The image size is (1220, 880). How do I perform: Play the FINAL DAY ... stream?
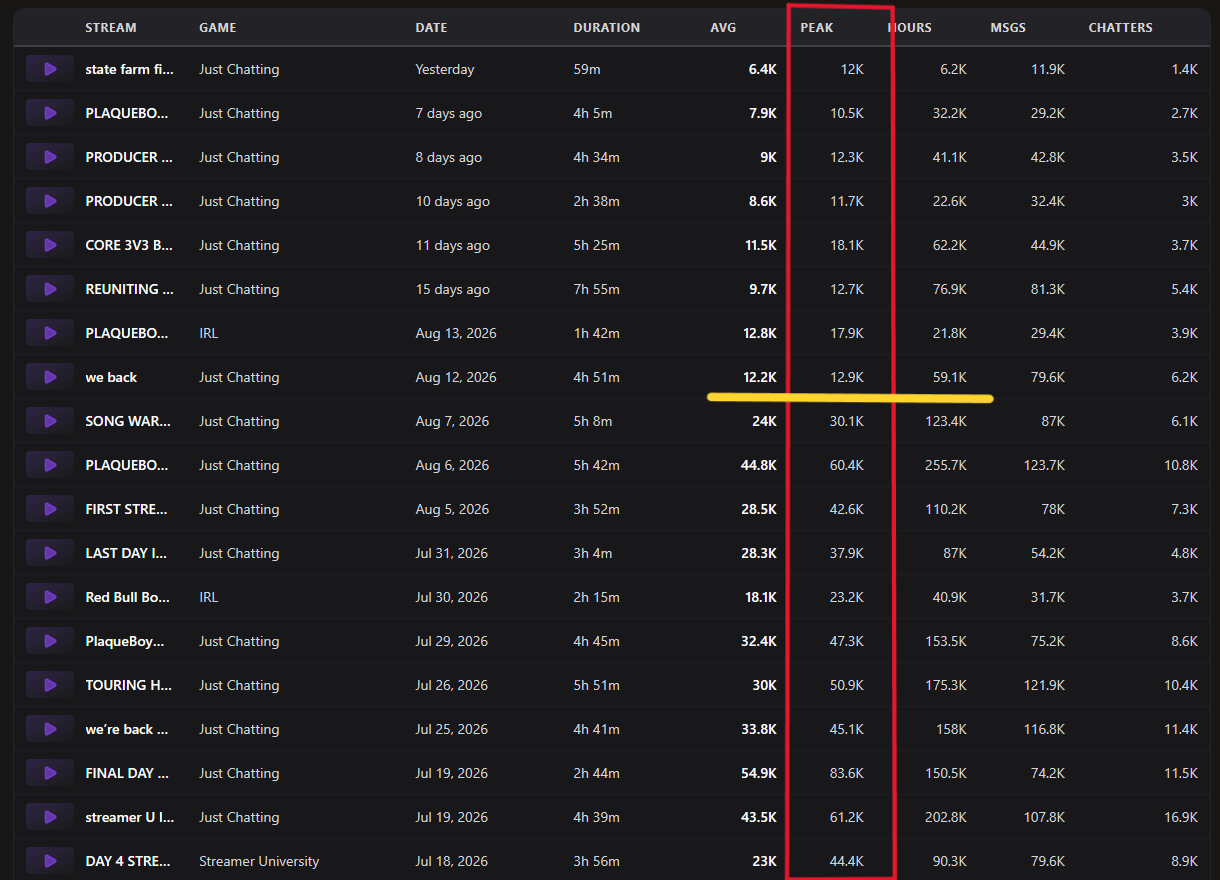(50, 773)
